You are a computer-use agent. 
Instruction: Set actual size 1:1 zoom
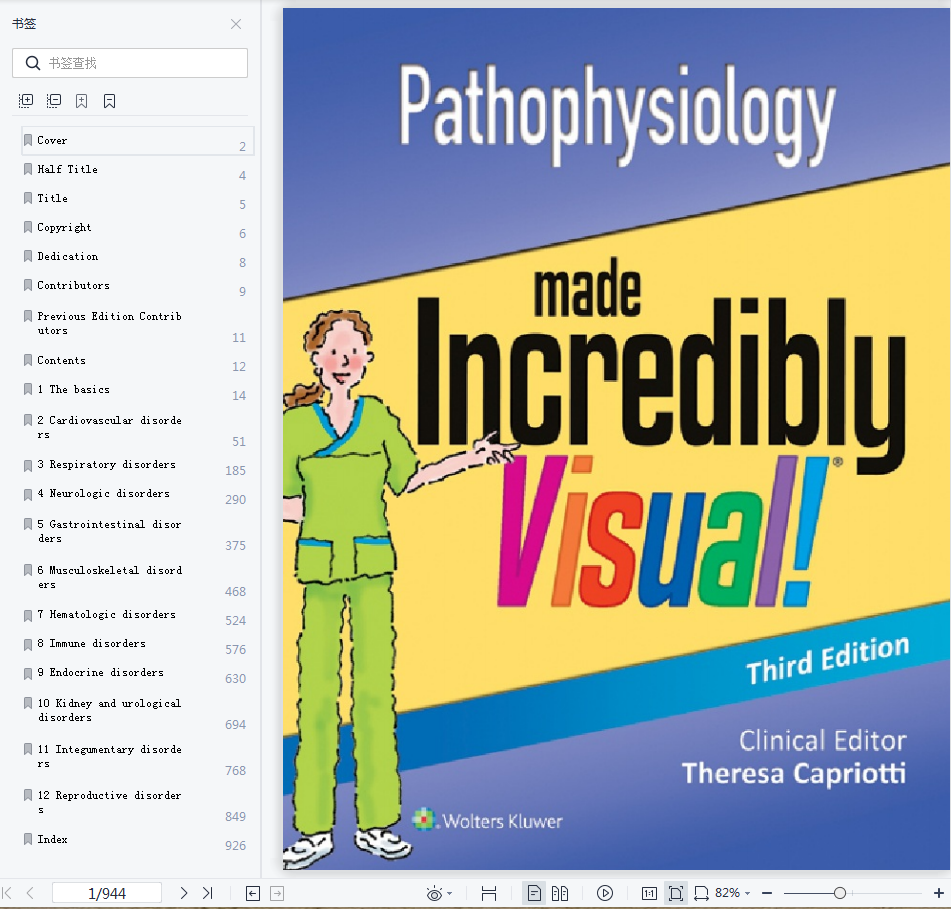649,893
